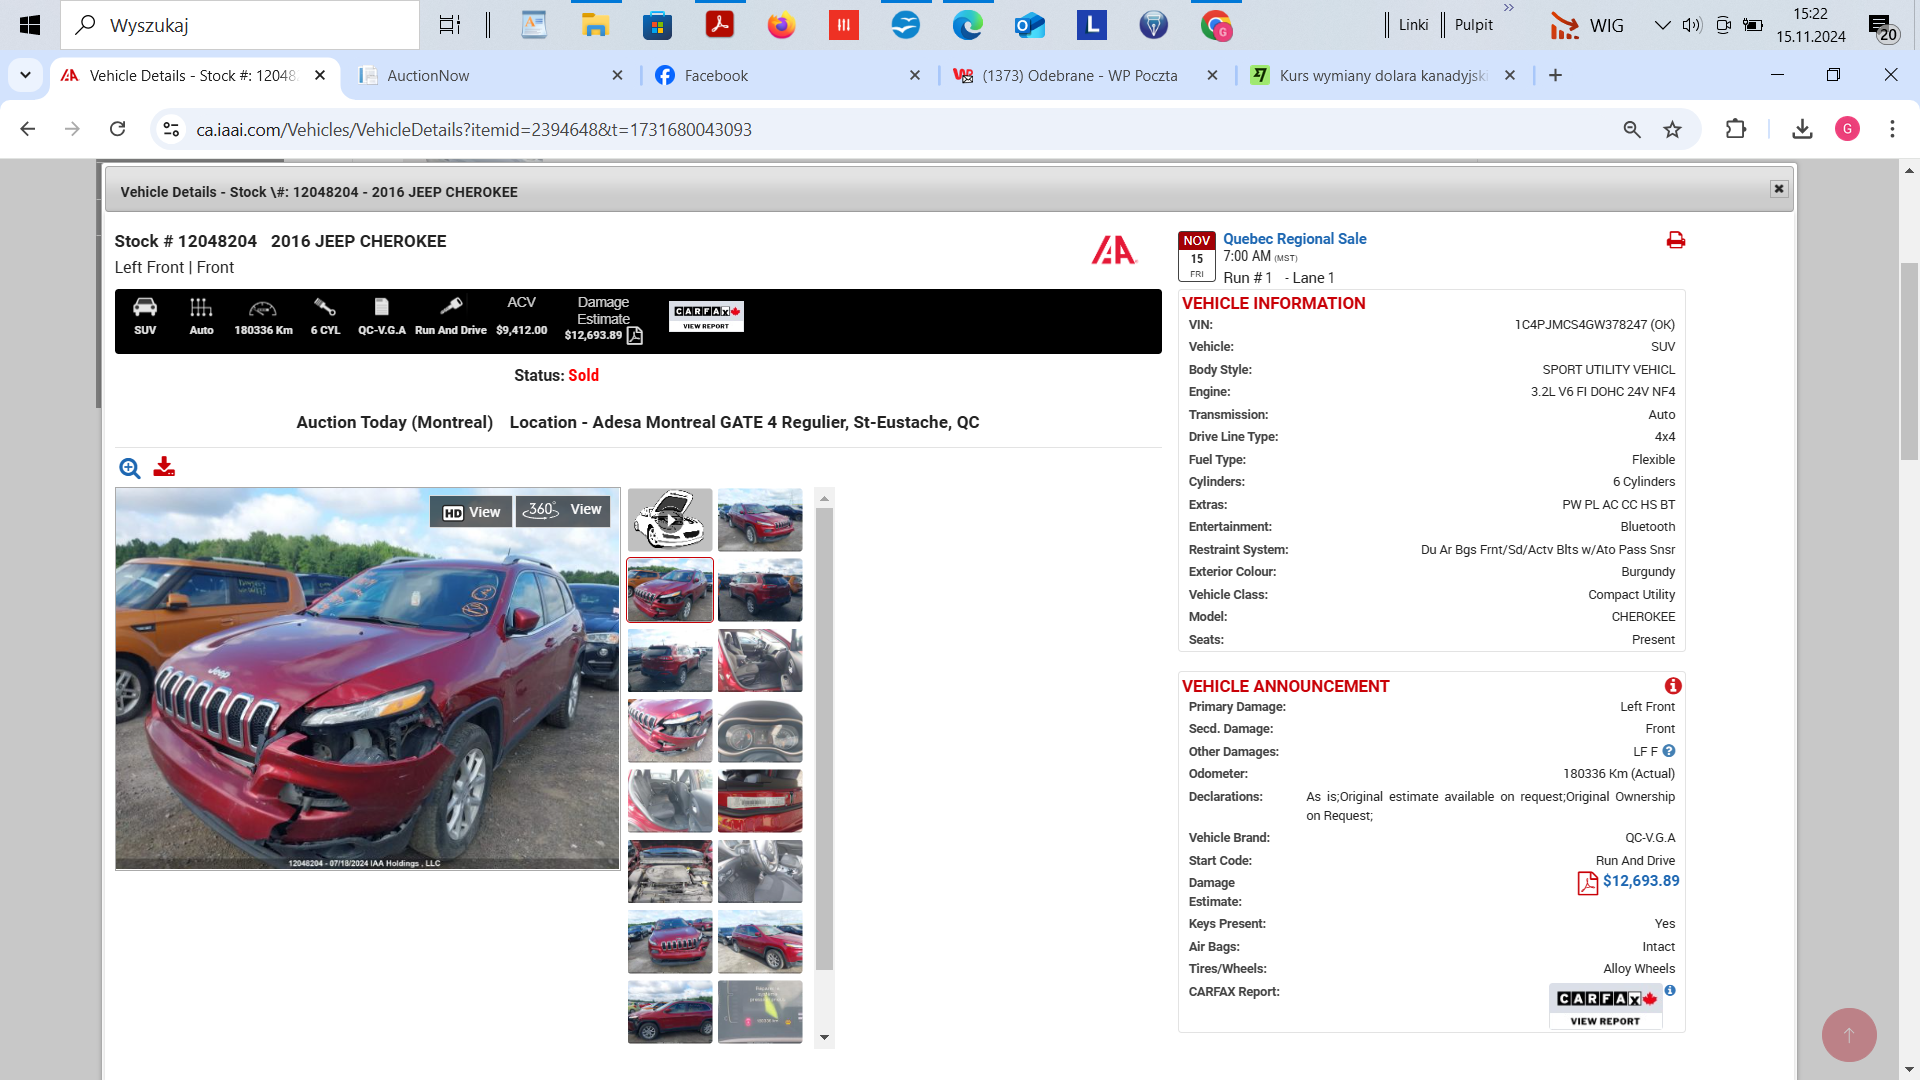Open the damage estimate PDF icon in black bar
The height and width of the screenshot is (1080, 1920).
tap(634, 336)
